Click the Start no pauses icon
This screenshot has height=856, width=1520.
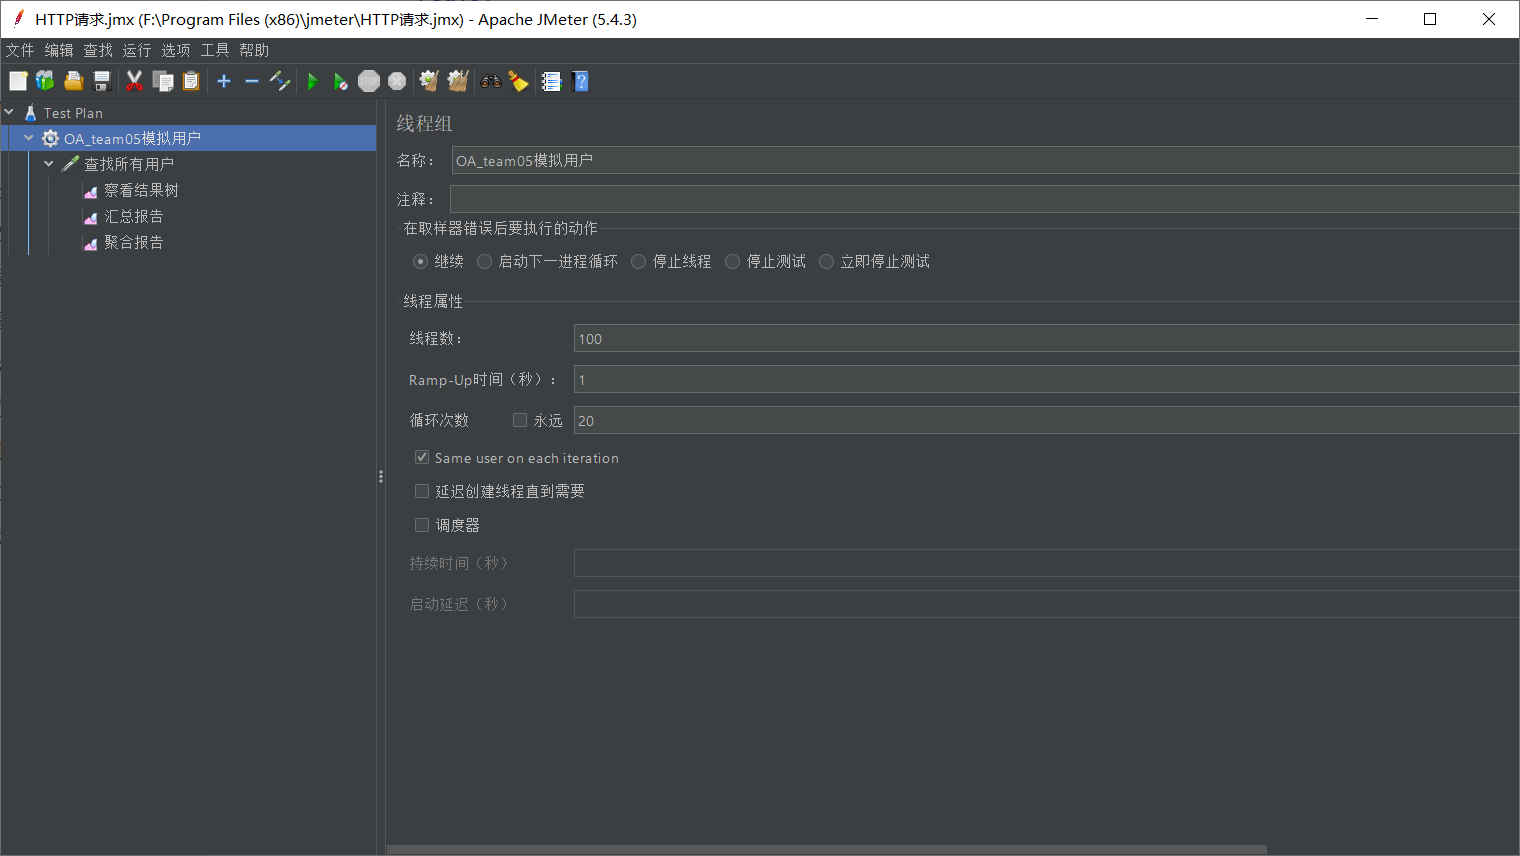[x=341, y=82]
